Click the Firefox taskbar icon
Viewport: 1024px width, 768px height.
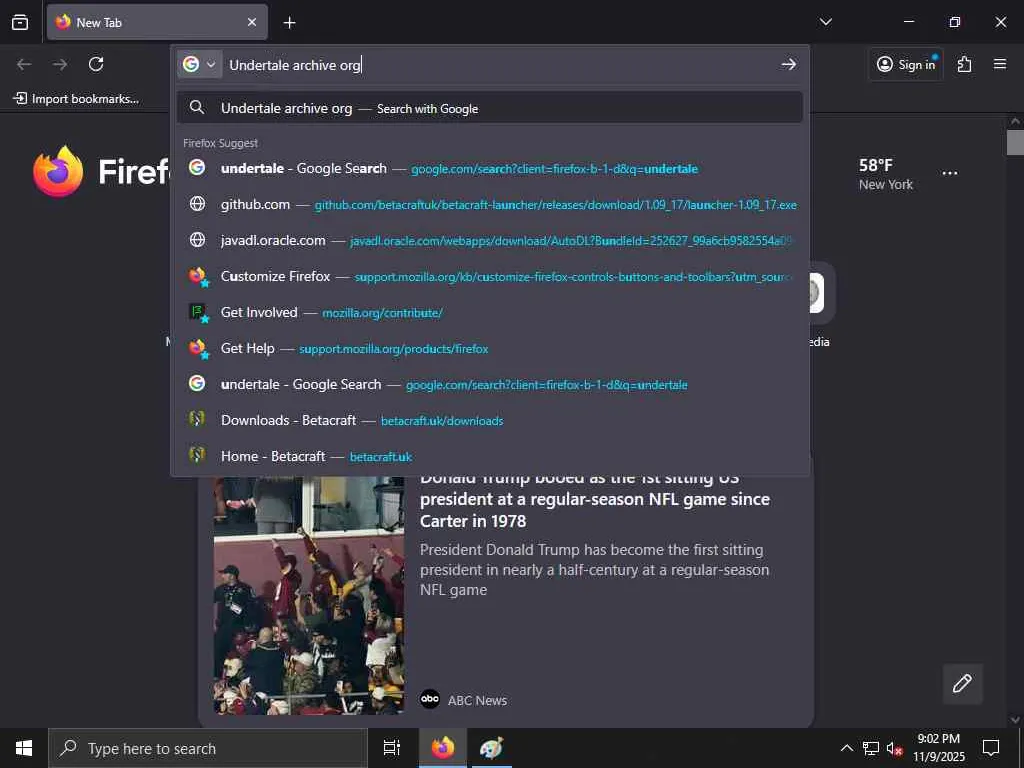coord(442,748)
